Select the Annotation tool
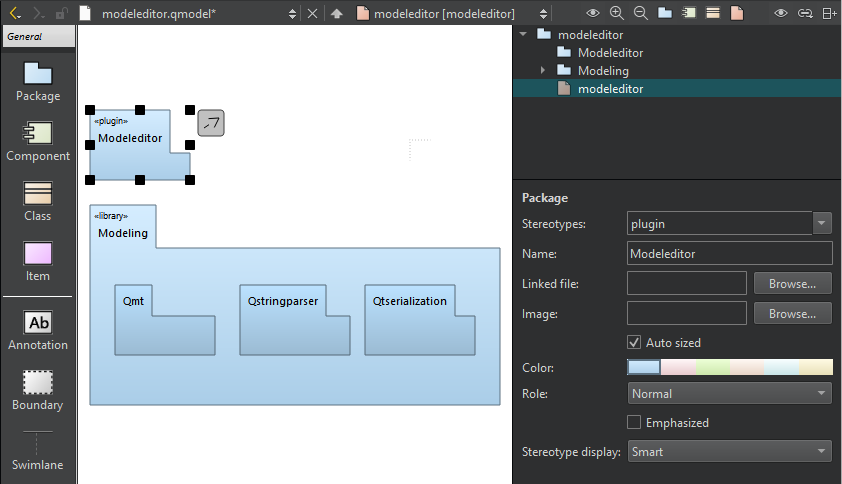The image size is (842, 484). 38,330
